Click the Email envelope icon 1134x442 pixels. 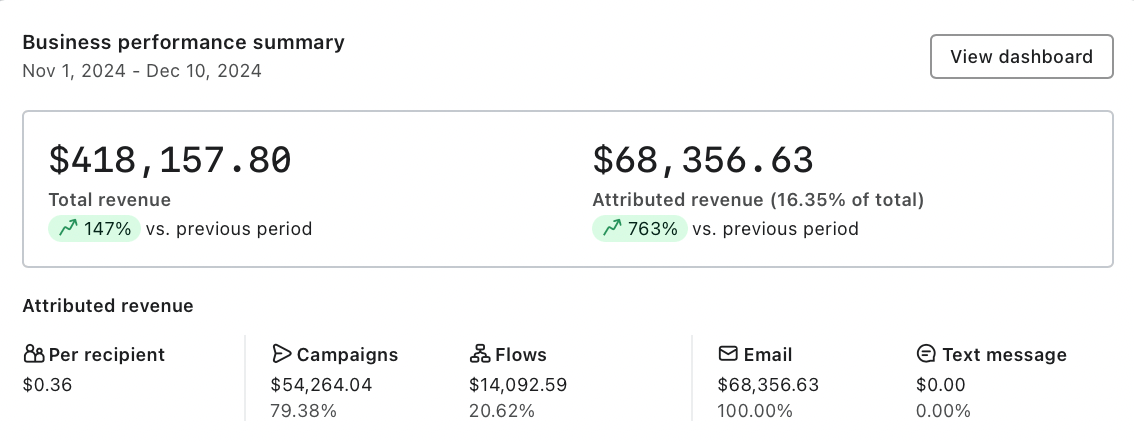point(728,354)
